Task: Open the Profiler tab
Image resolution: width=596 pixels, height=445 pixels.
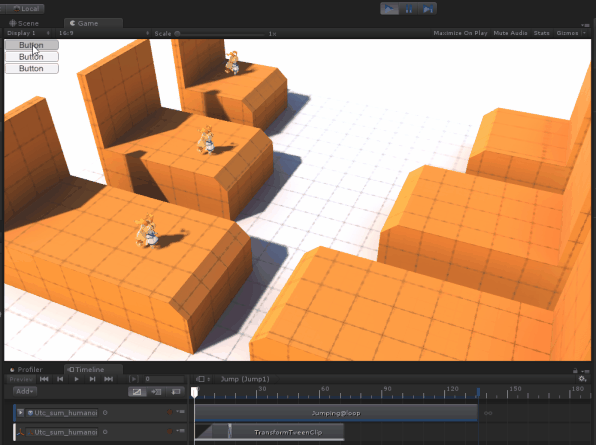Action: [26, 369]
